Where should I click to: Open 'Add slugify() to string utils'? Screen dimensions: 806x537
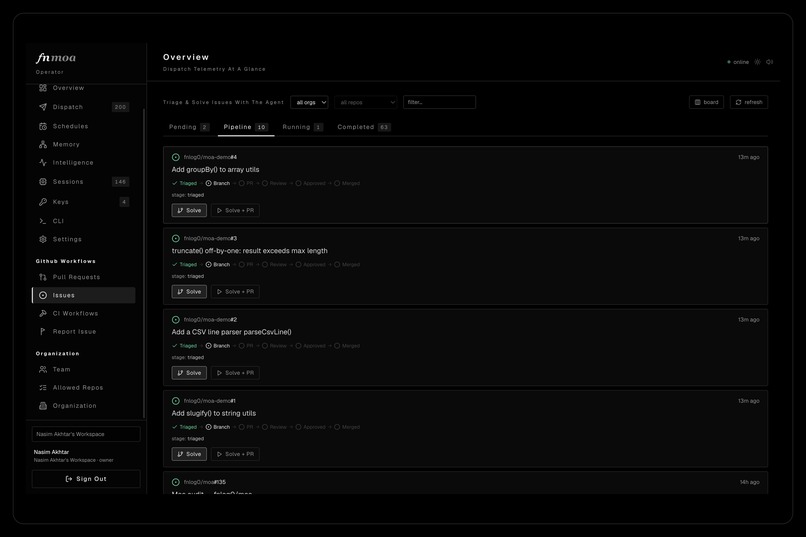click(214, 413)
